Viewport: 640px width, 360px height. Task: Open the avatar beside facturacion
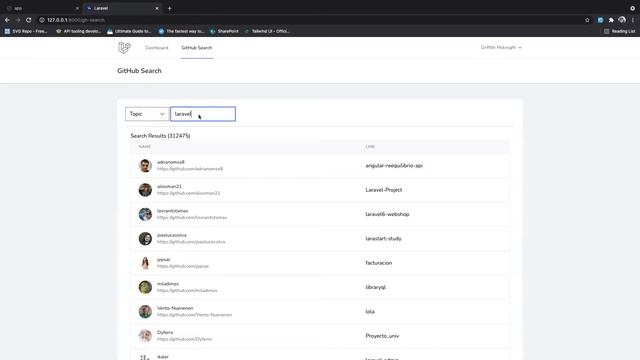click(x=145, y=263)
